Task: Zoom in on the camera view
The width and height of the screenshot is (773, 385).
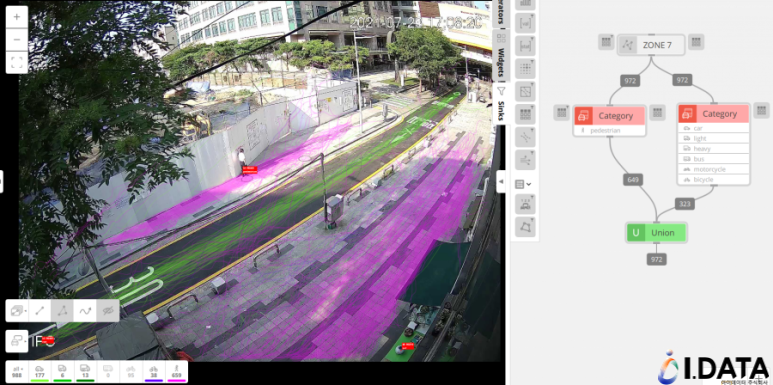Action: (x=17, y=17)
